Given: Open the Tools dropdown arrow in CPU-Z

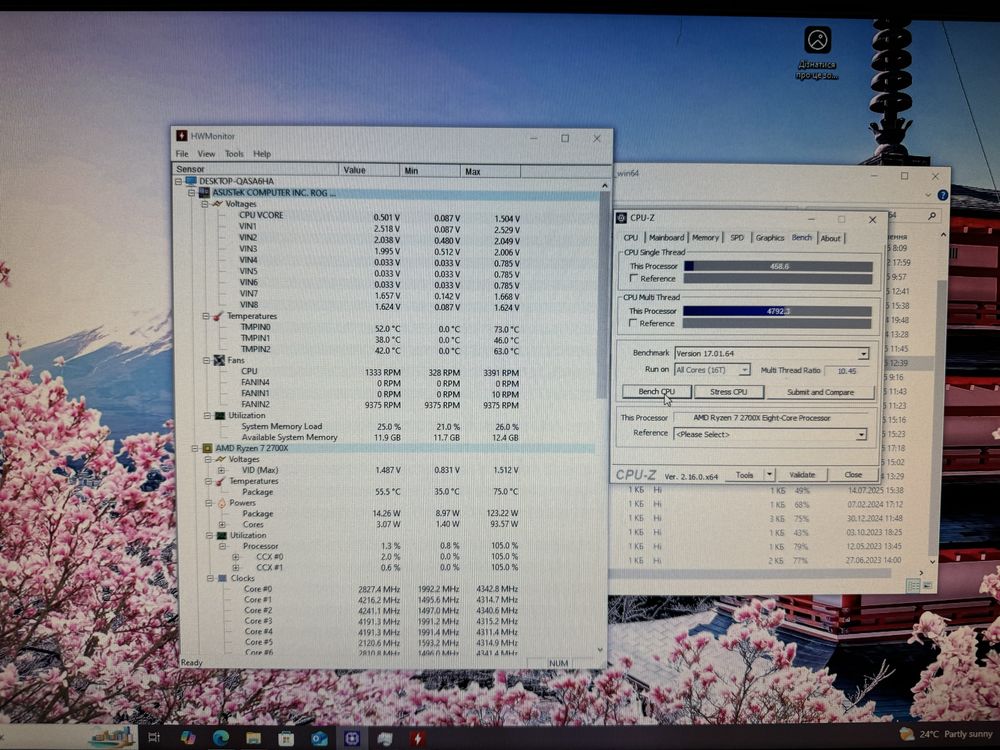Looking at the screenshot, I should 769,474.
